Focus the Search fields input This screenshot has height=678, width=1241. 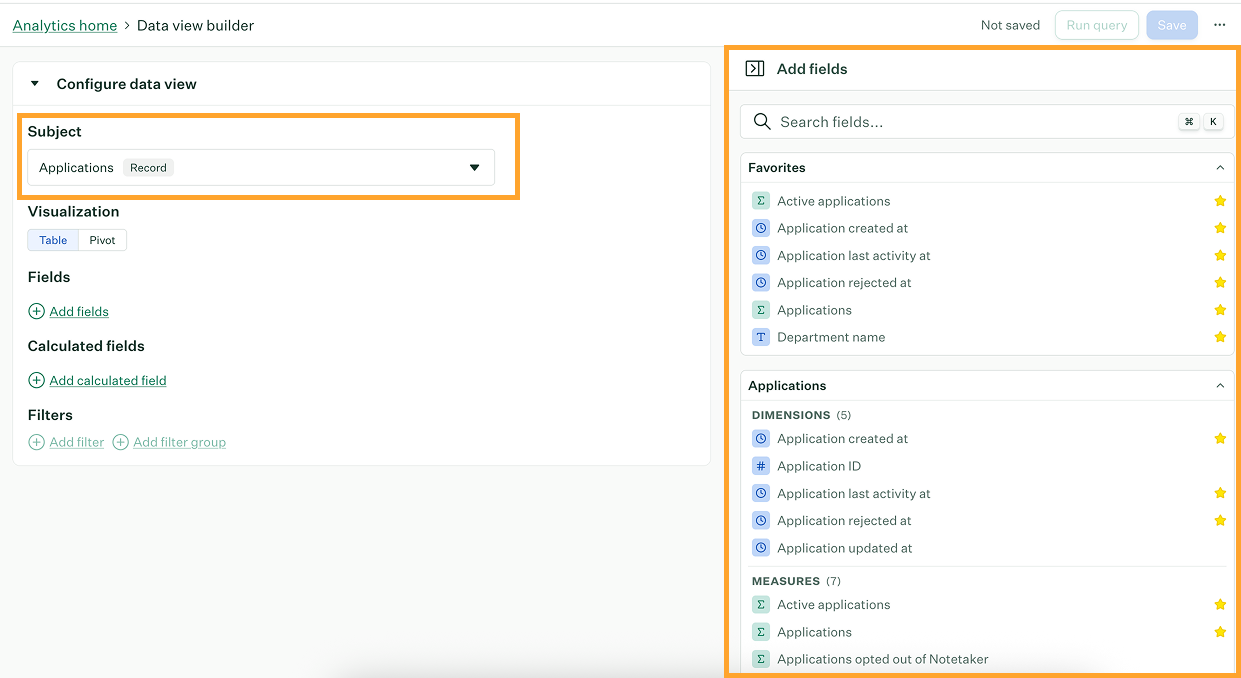pyautogui.click(x=987, y=121)
